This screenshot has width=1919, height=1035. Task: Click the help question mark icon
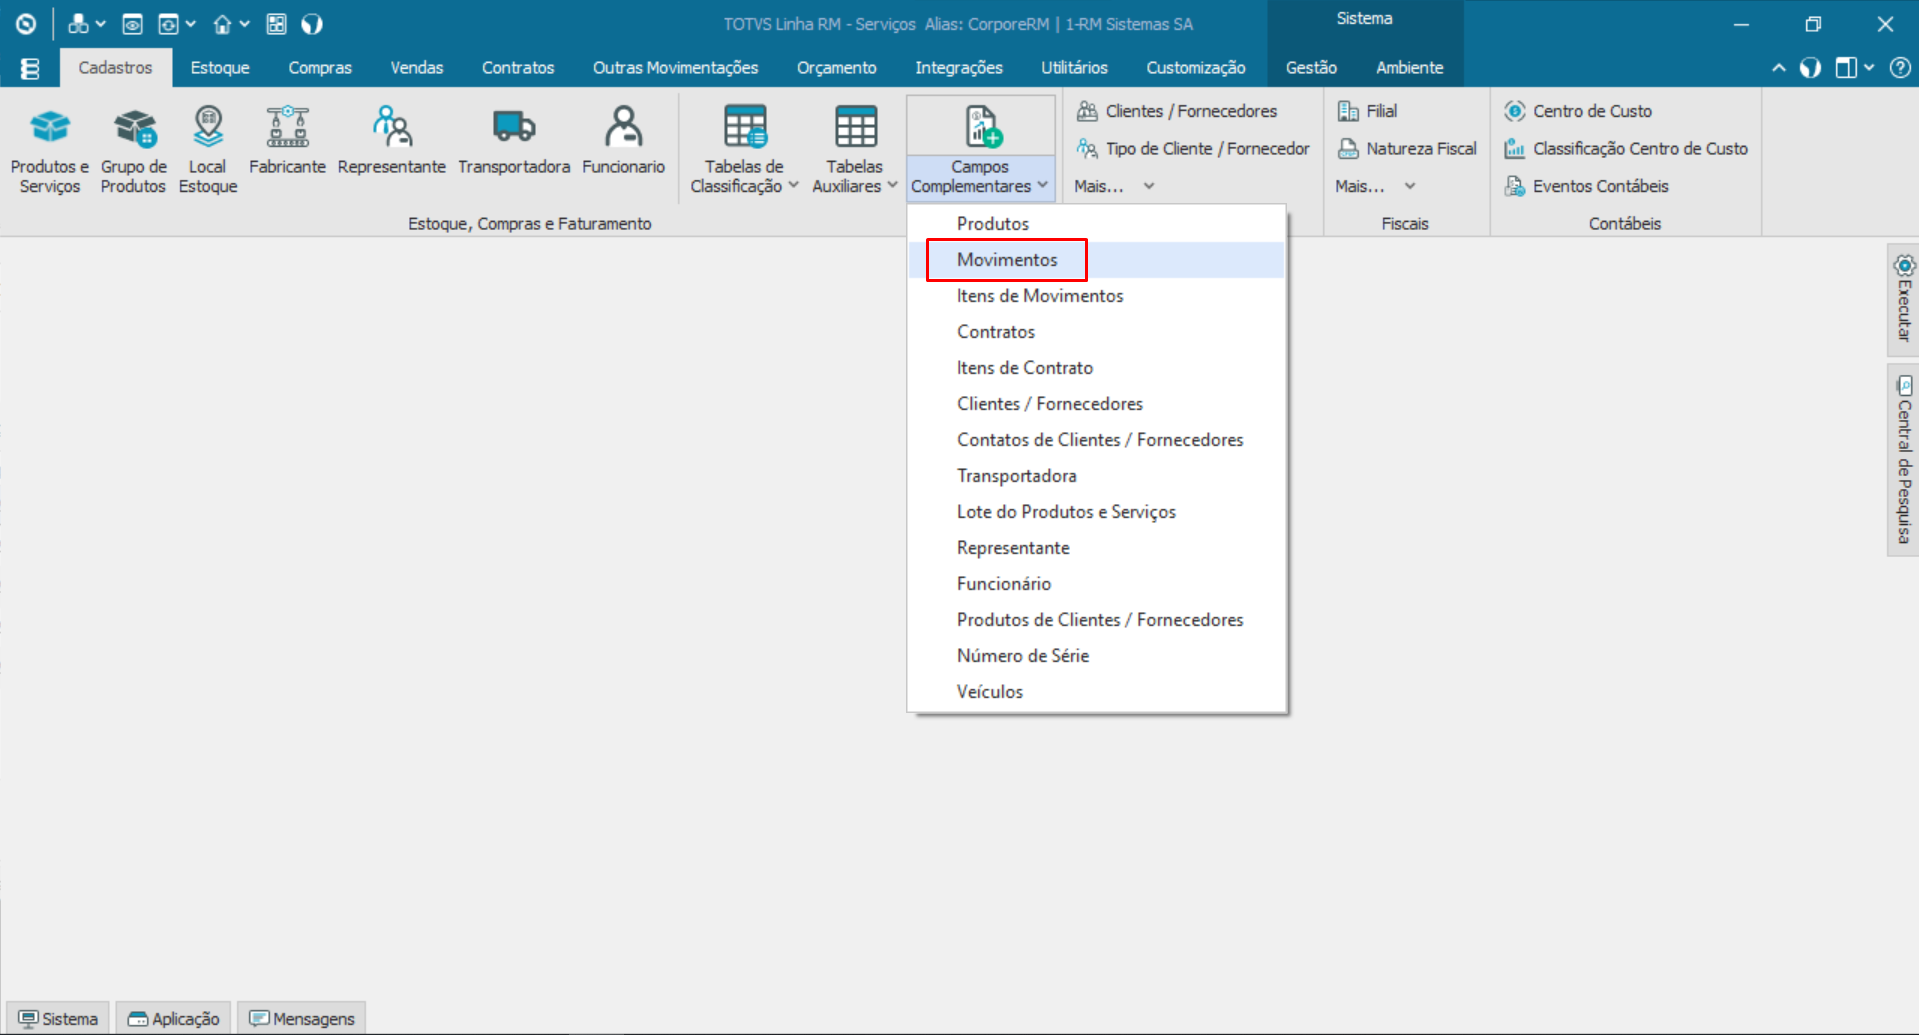point(1900,68)
